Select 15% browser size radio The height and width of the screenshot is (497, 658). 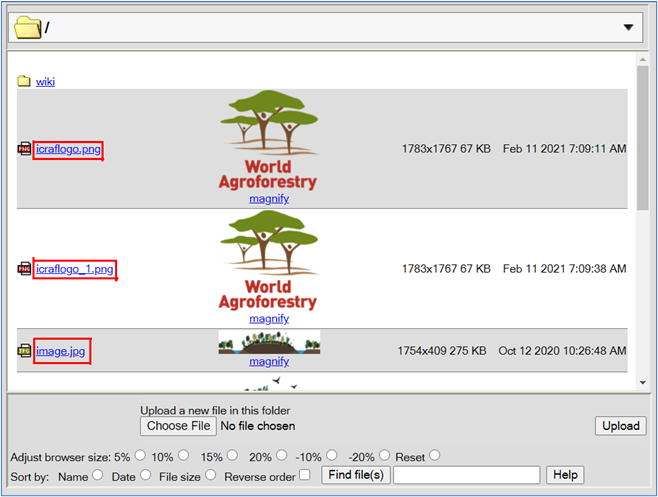(232, 455)
